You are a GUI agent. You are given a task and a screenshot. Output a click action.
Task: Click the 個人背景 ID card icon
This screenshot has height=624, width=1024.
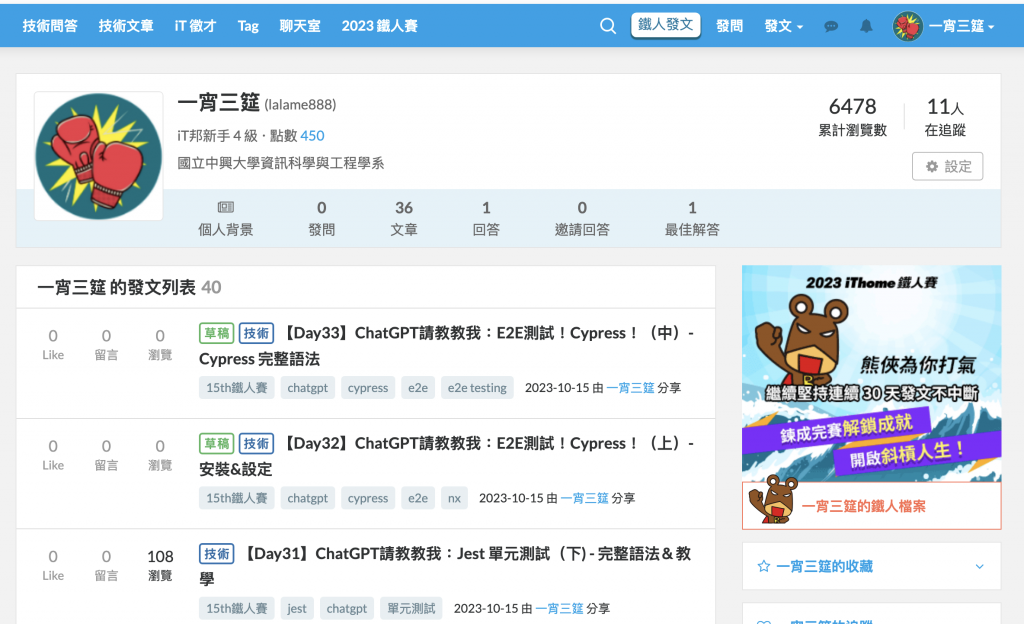pyautogui.click(x=225, y=208)
